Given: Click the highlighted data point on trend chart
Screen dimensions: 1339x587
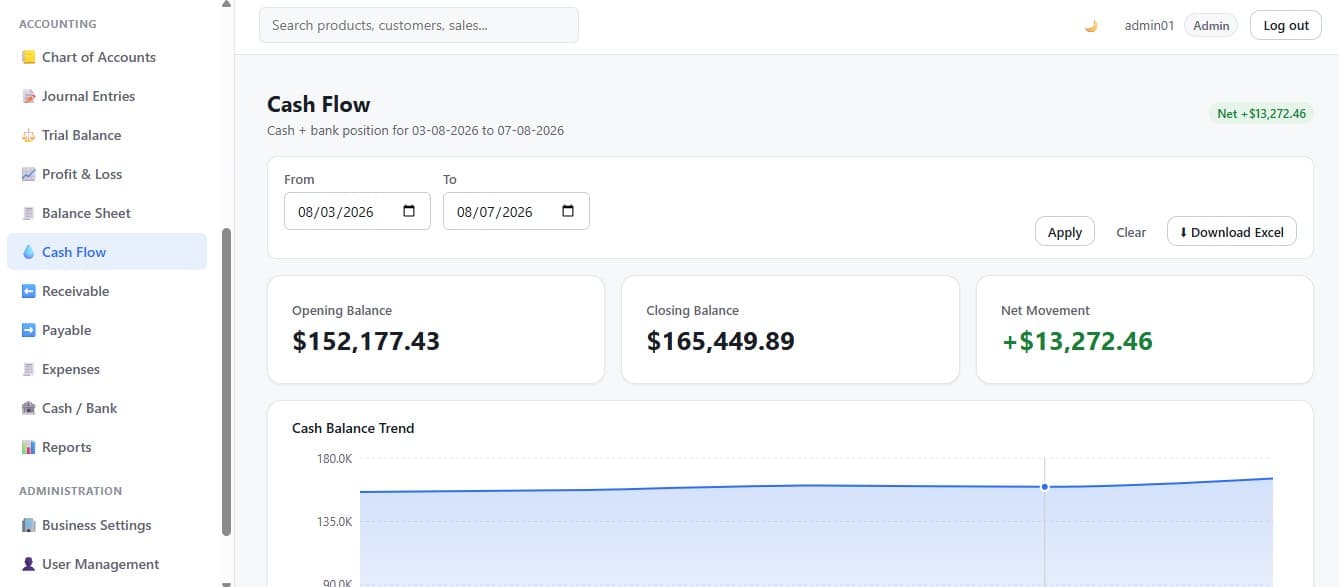Looking at the screenshot, I should (1045, 487).
